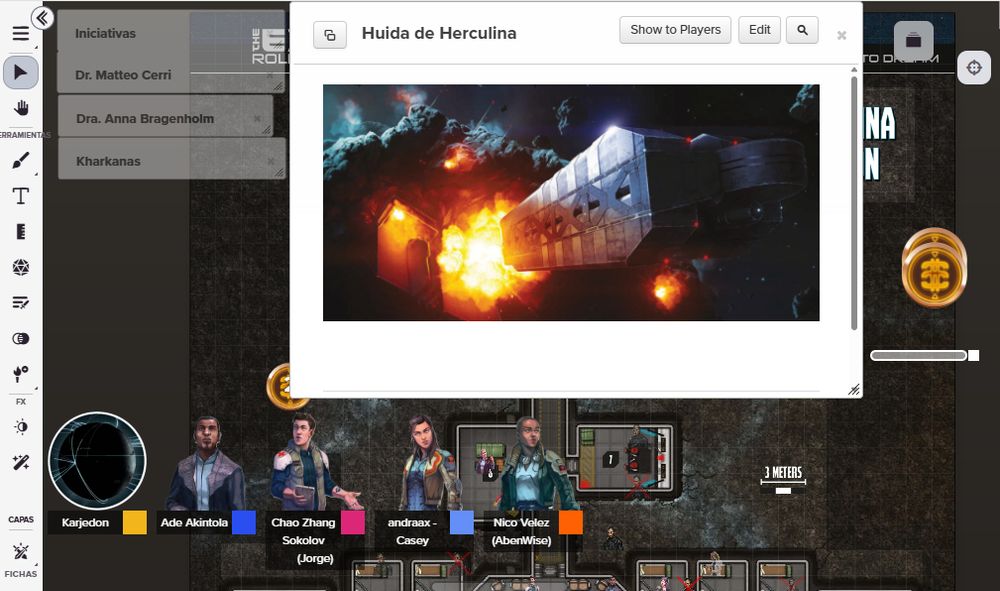Click Chao Zhang Sokolov's pink color swatch
The width and height of the screenshot is (1000, 591).
point(353,522)
